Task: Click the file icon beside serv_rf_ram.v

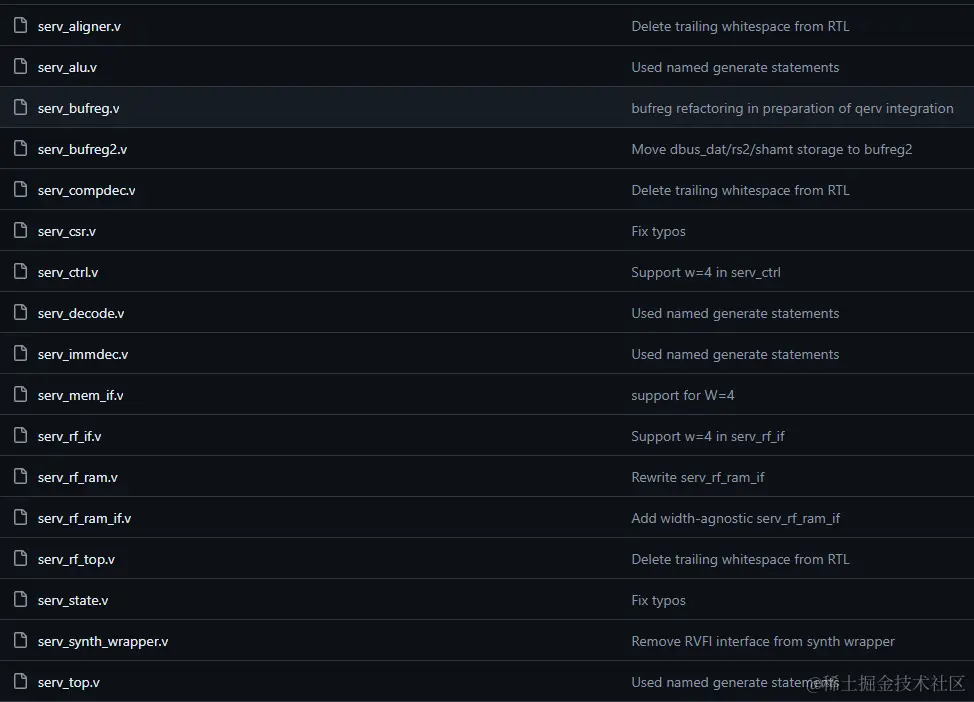Action: (x=20, y=477)
